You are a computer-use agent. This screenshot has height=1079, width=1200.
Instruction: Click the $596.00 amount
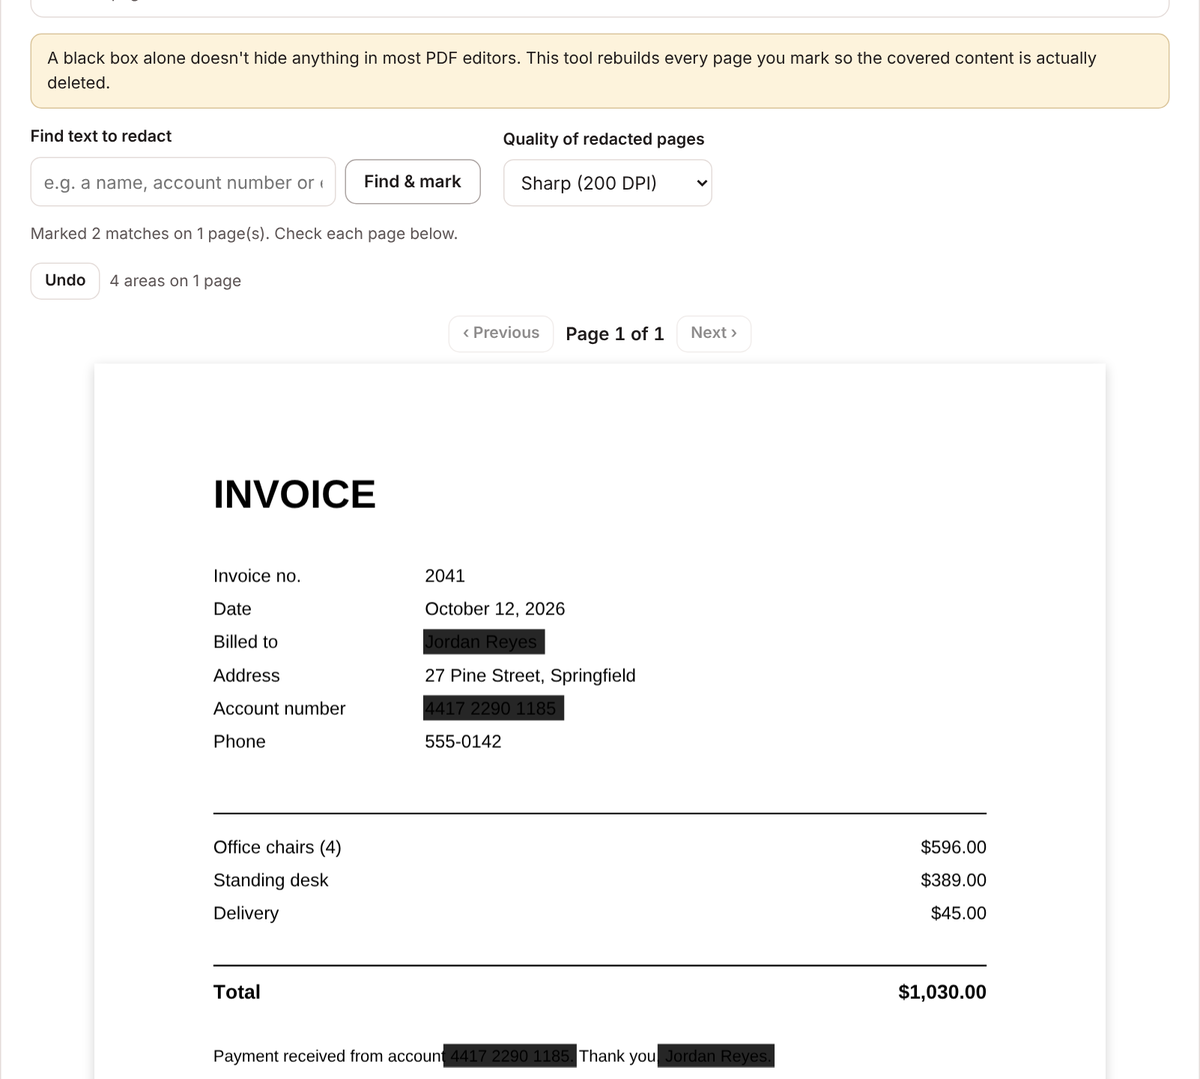(x=953, y=848)
